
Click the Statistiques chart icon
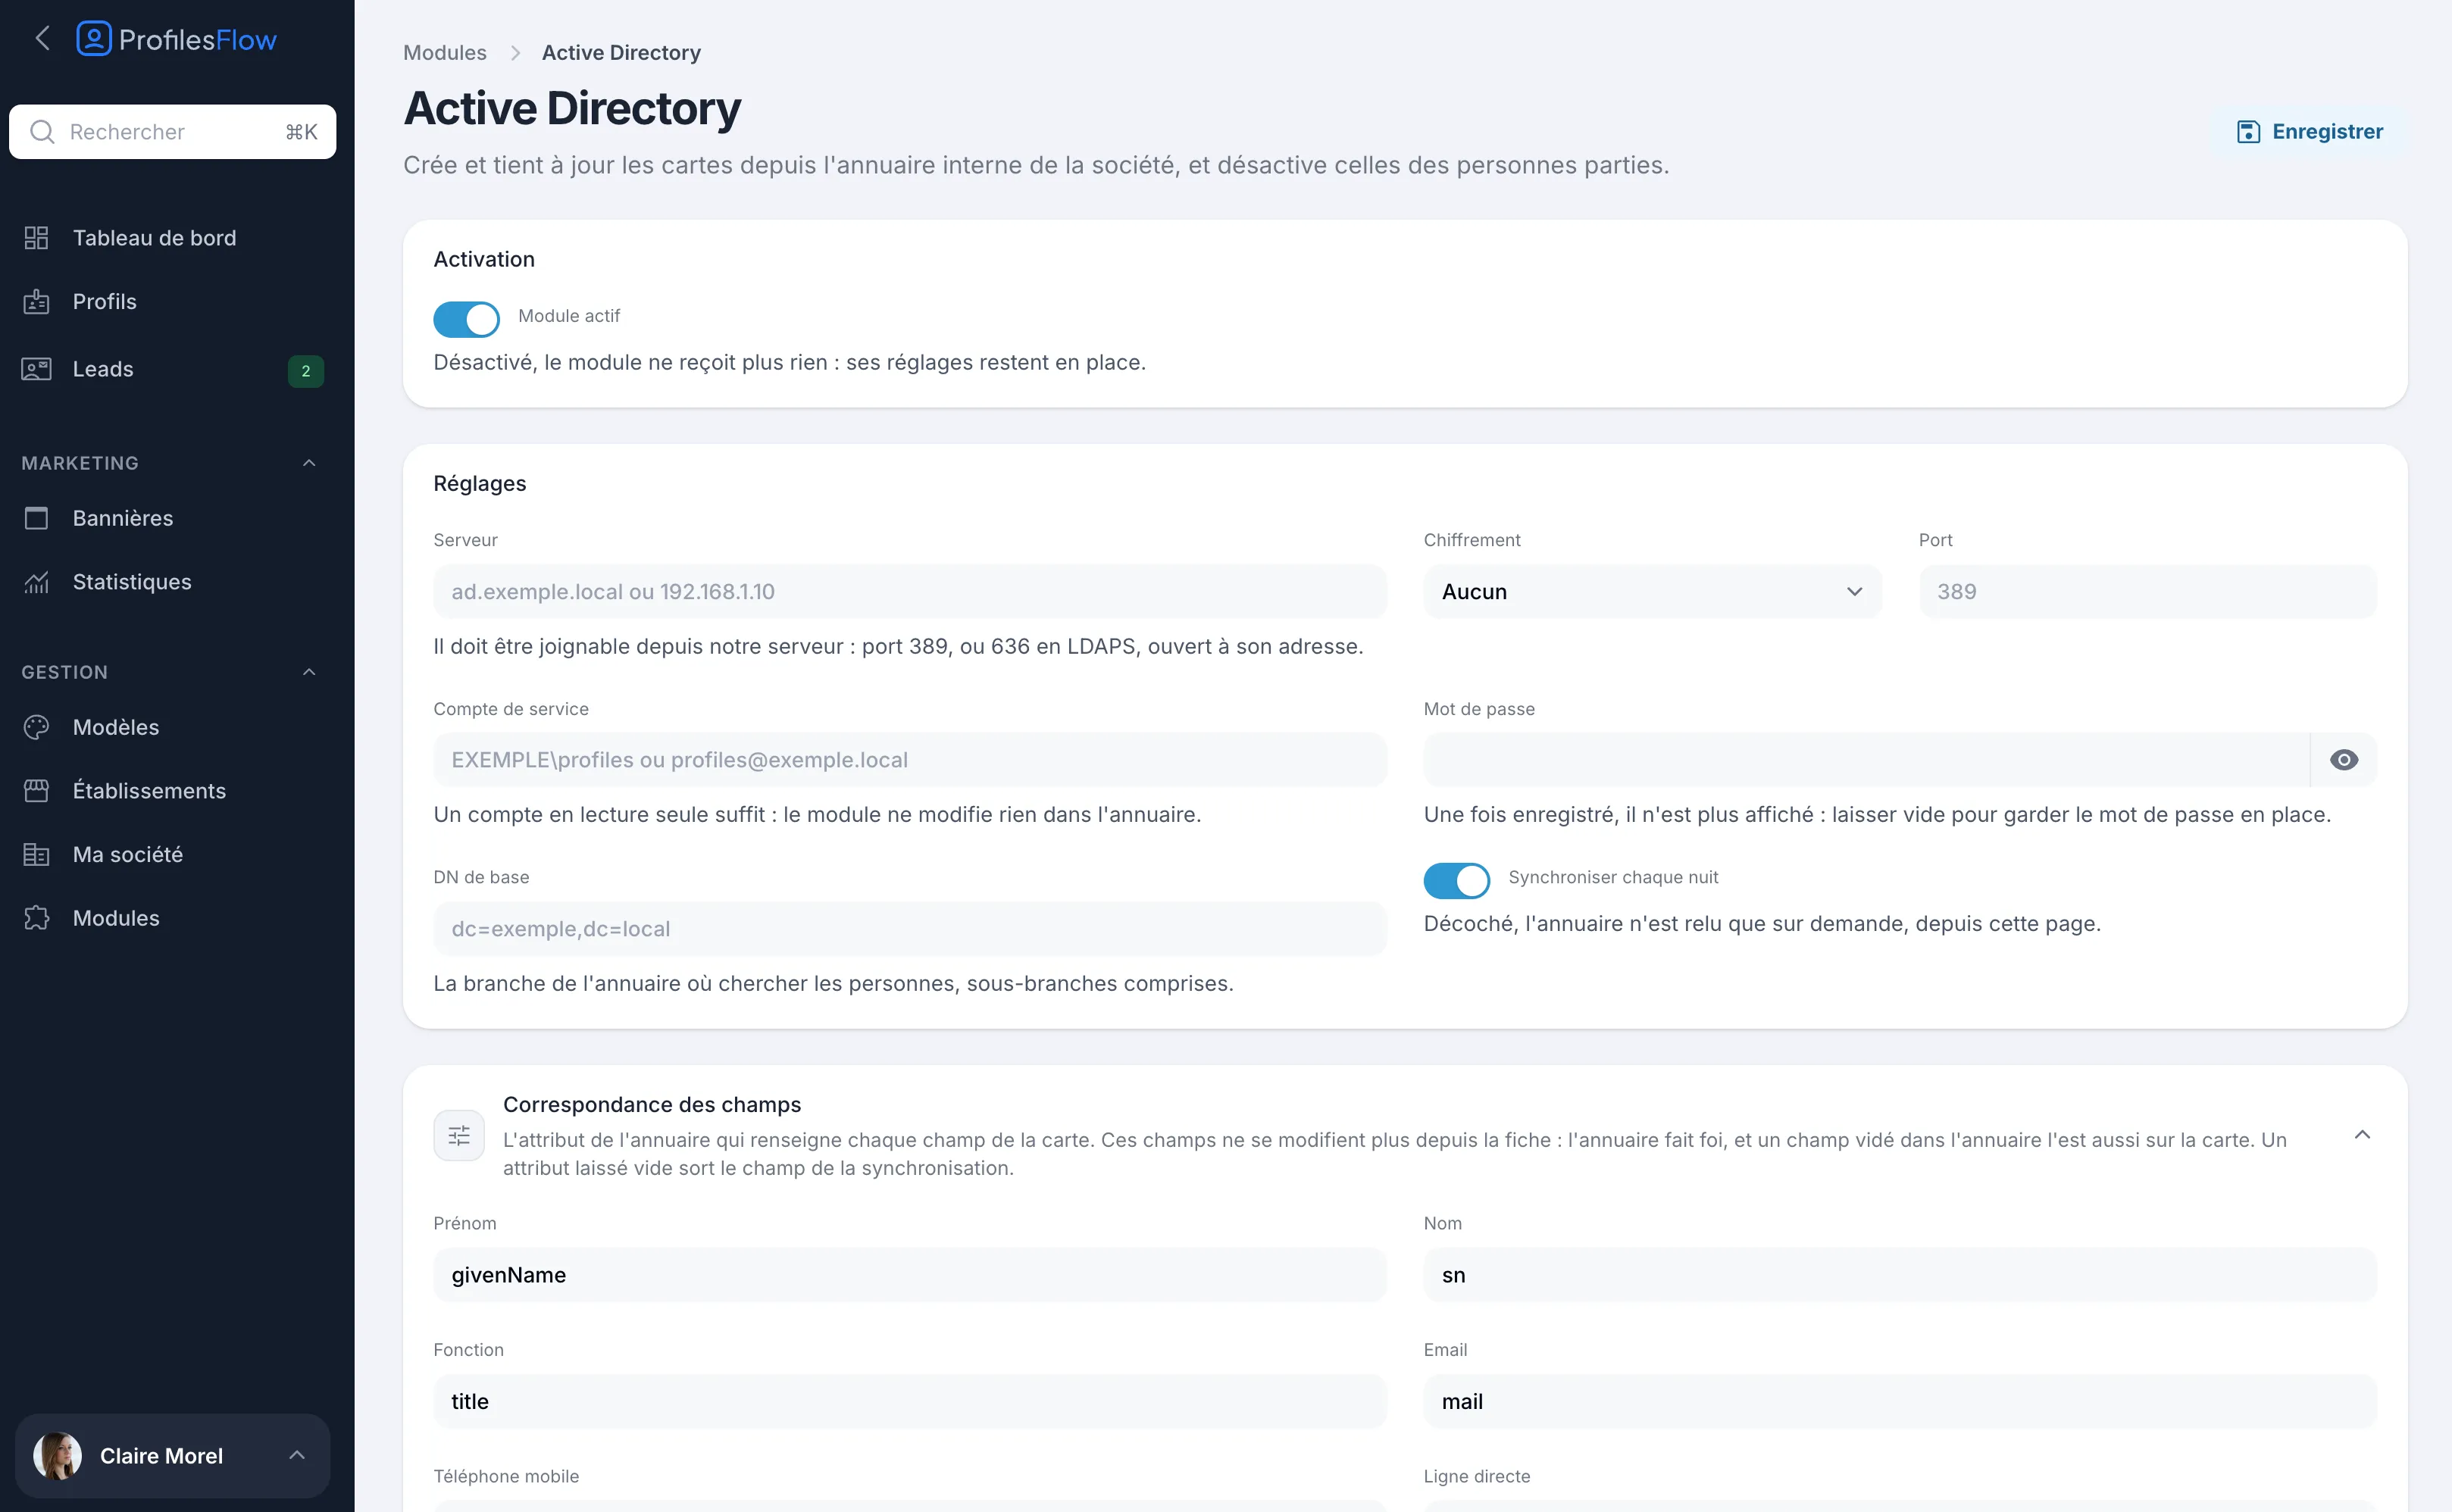(36, 582)
